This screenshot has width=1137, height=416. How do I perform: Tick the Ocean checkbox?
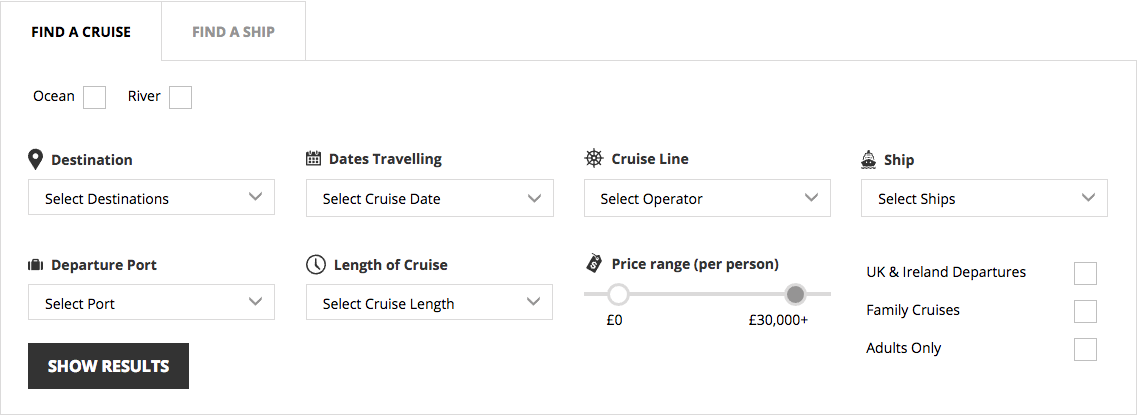point(94,97)
